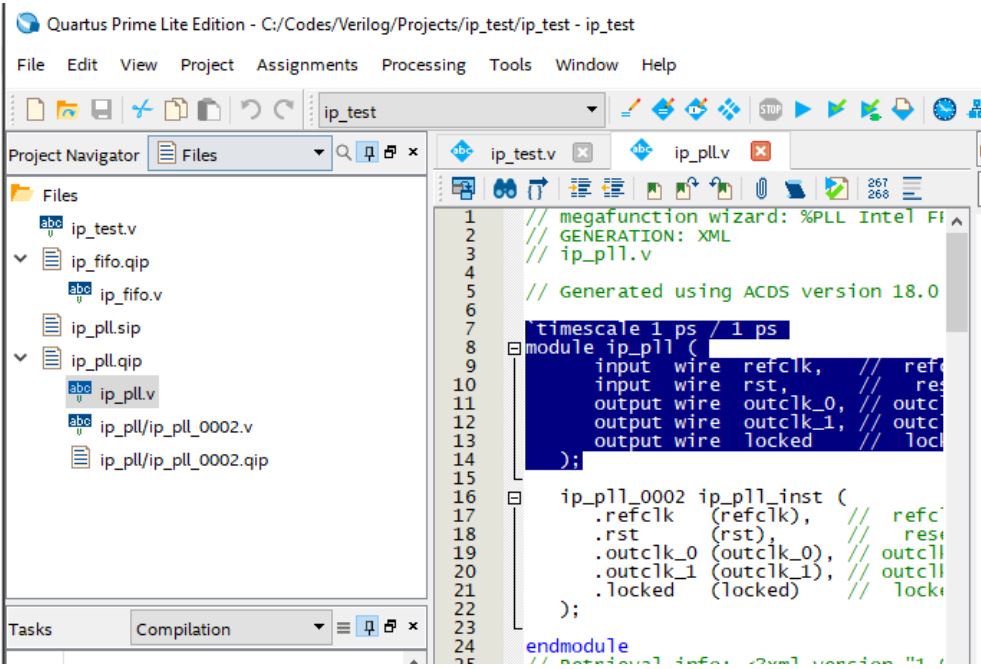The height and width of the screenshot is (669, 981).
Task: Click the increase indent icon
Action: click(580, 188)
